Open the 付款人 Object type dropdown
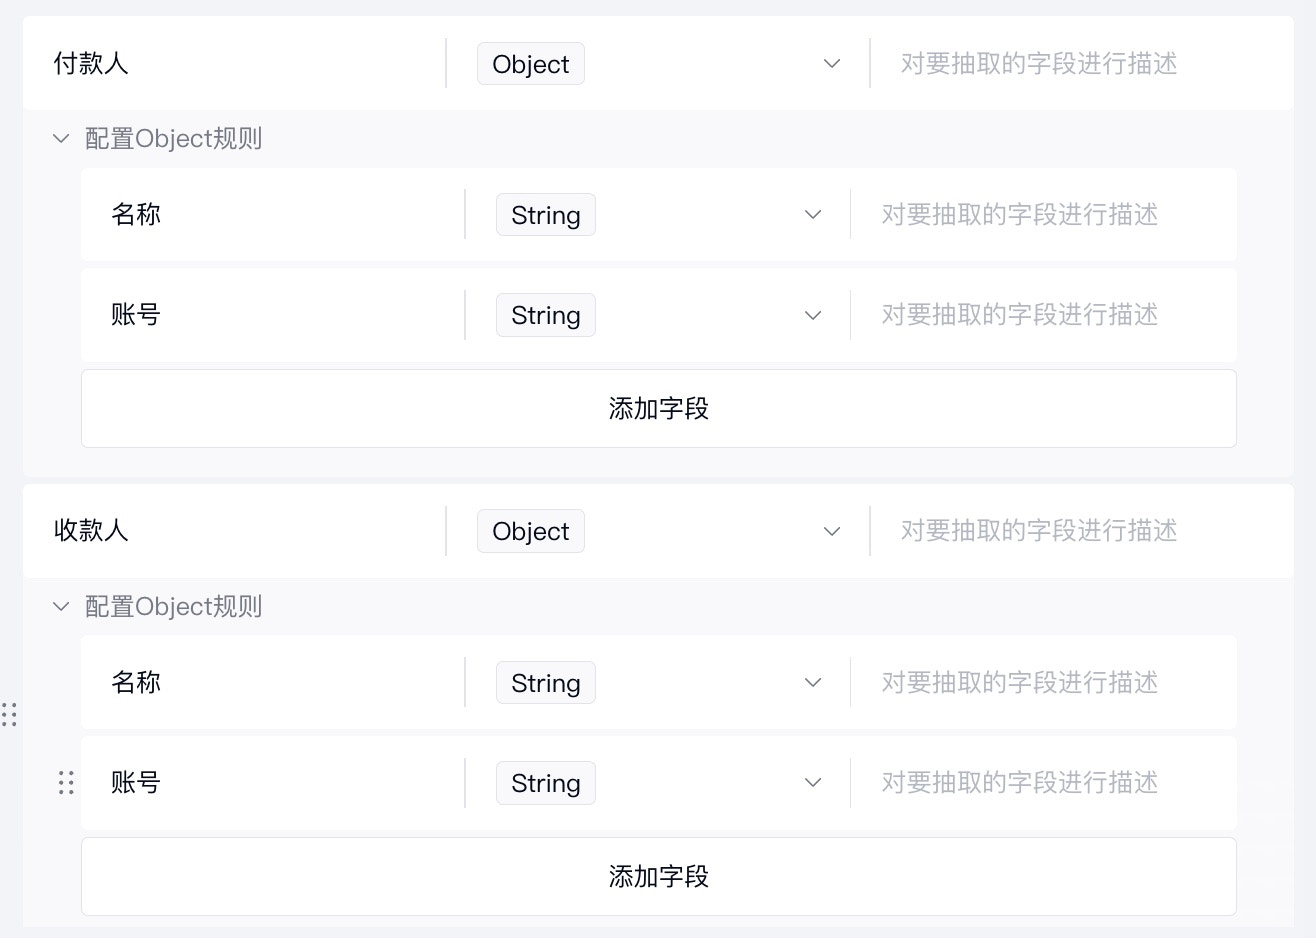Viewport: 1316px width, 938px height. click(x=658, y=64)
